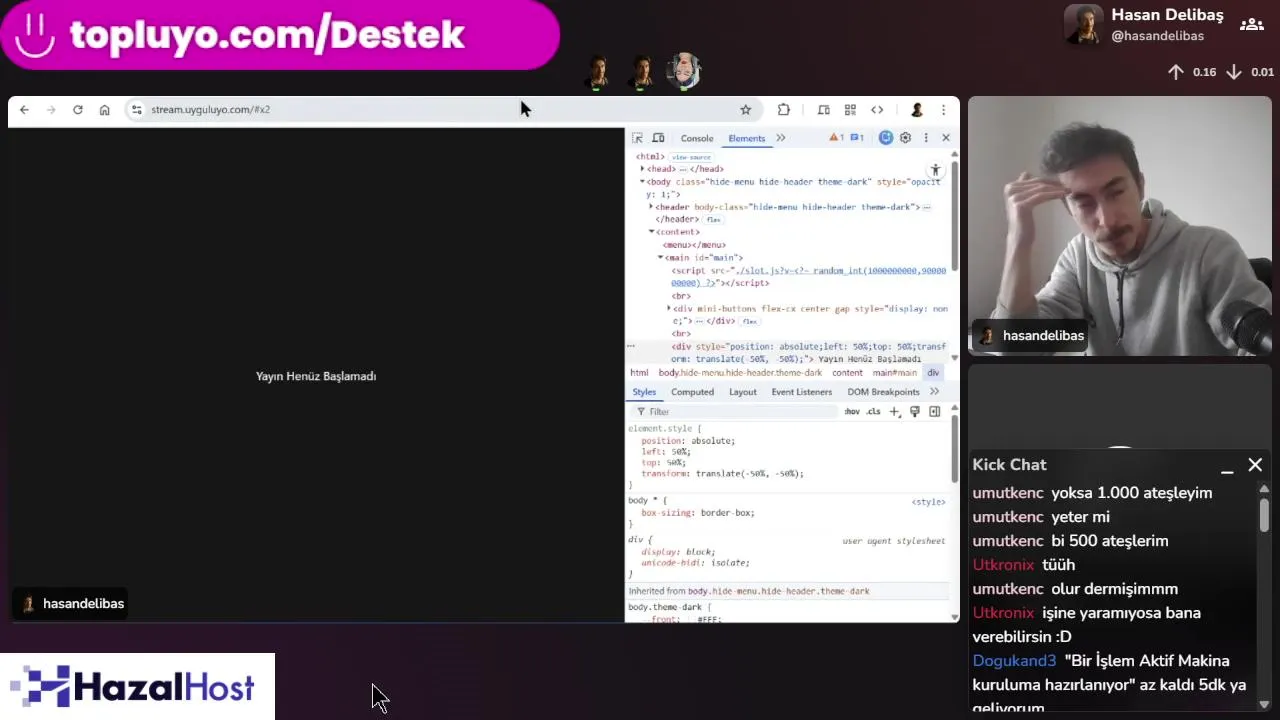This screenshot has width=1280, height=720.
Task: Close the Kick Chat panel
Action: coord(1255,465)
